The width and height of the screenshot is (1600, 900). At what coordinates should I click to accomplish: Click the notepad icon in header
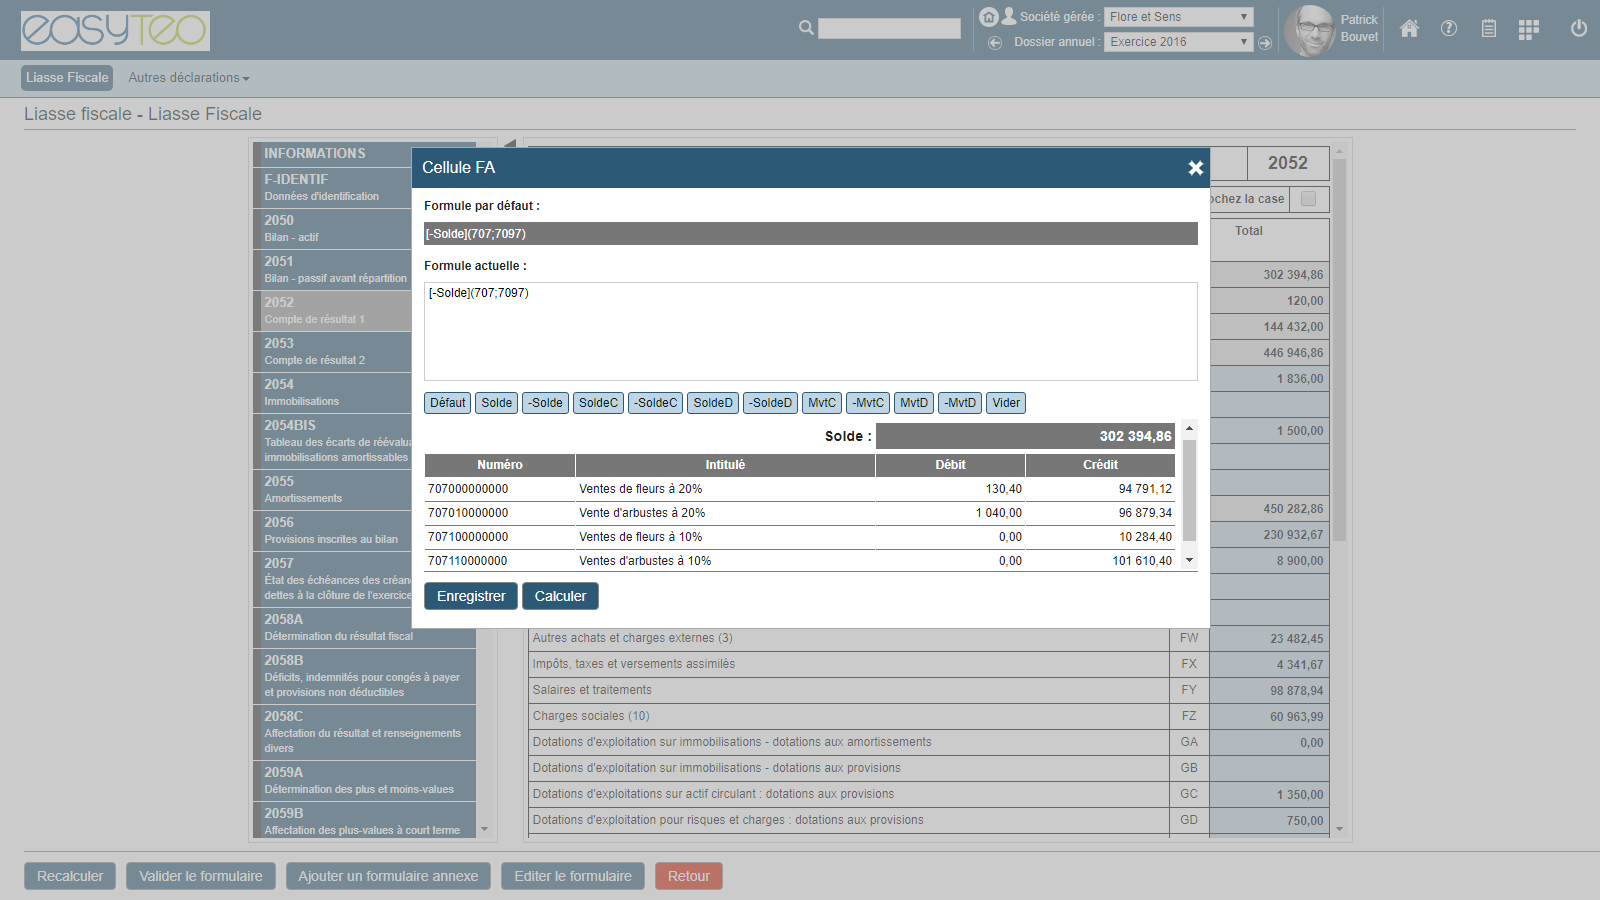[x=1488, y=29]
